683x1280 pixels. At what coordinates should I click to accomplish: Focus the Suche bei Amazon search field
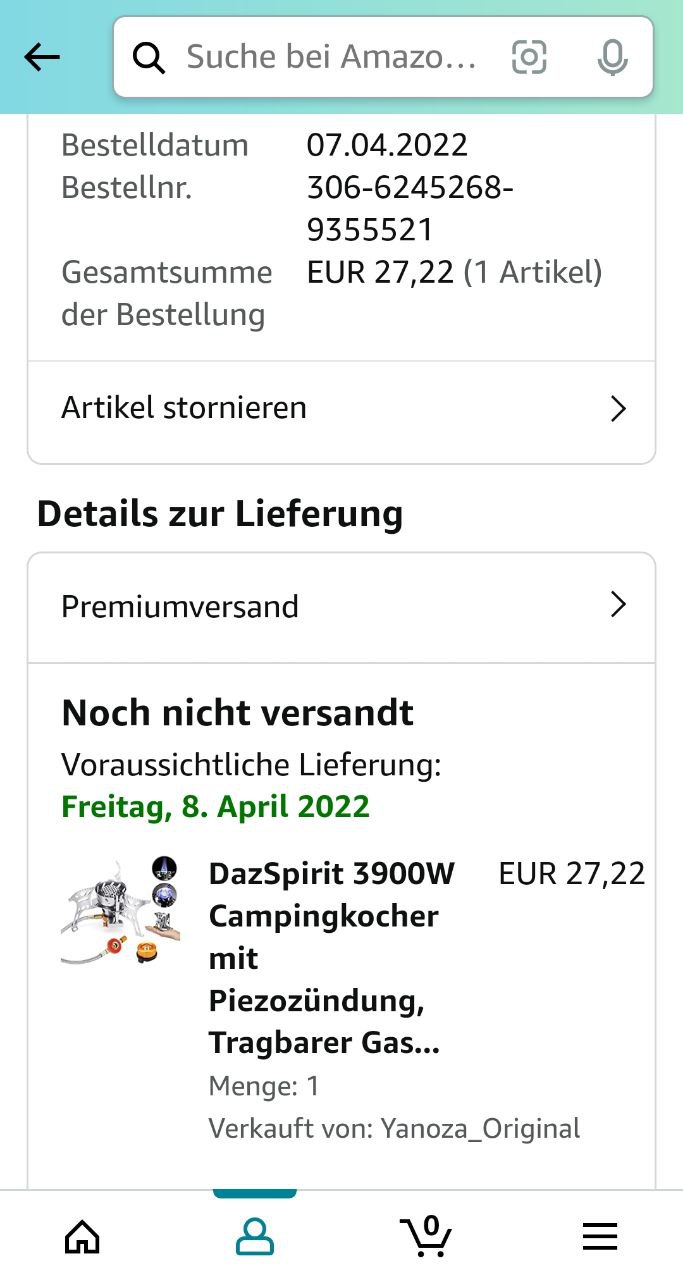332,57
